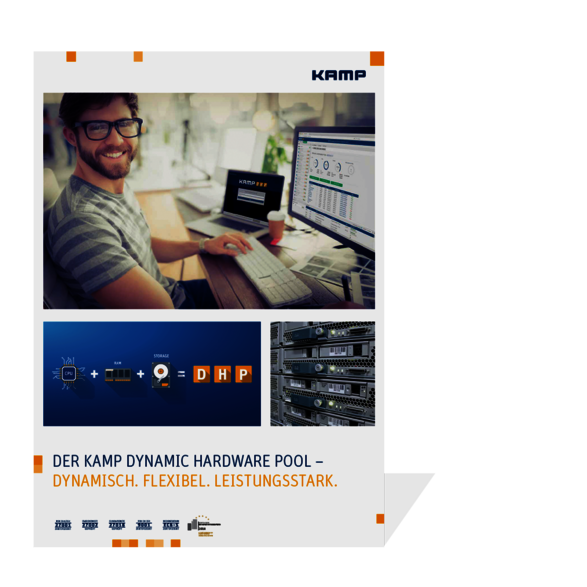
Task: Click the blue CPU plus RAM equation banner
Action: click(152, 373)
